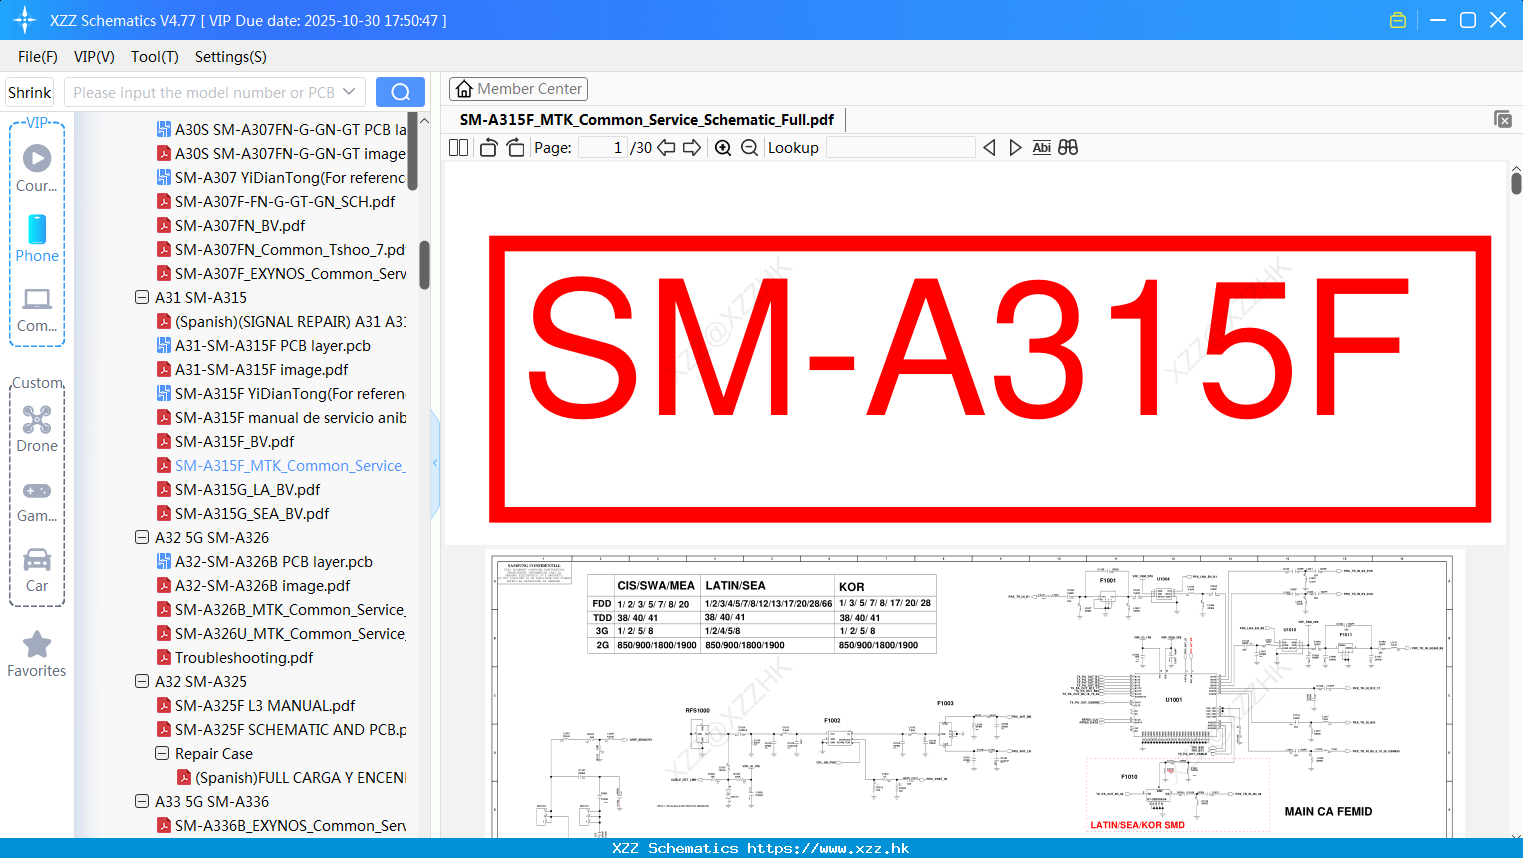
Task: Open the model number dropdown arrow
Action: (x=349, y=92)
